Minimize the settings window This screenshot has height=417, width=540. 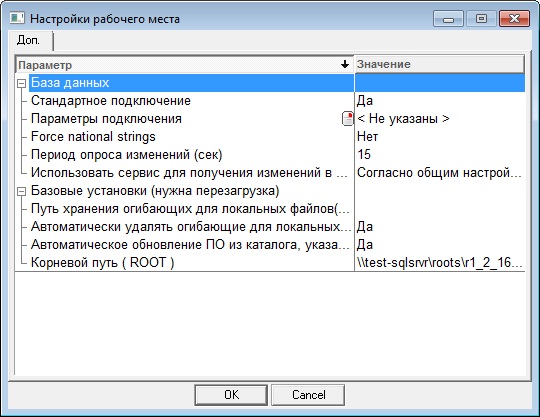click(448, 19)
